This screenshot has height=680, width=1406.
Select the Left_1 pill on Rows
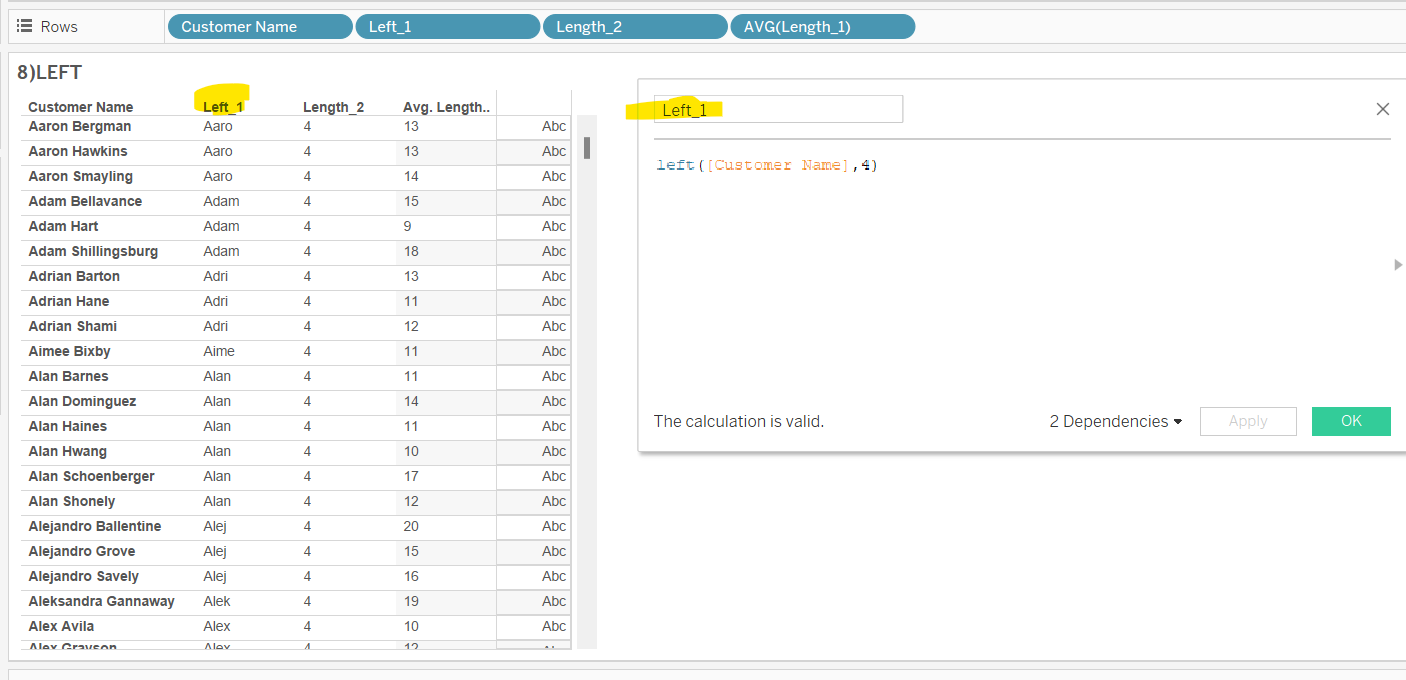(x=448, y=27)
